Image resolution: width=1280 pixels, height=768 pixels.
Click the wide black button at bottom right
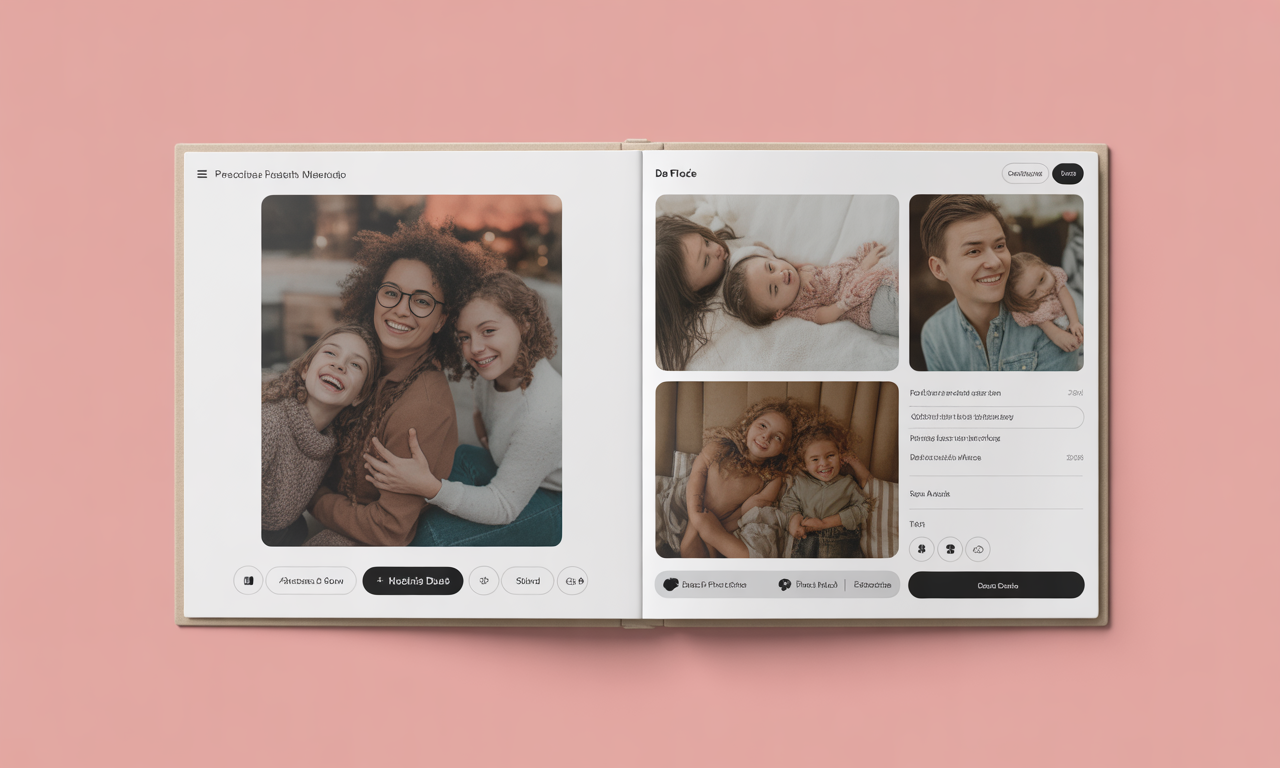tap(996, 585)
